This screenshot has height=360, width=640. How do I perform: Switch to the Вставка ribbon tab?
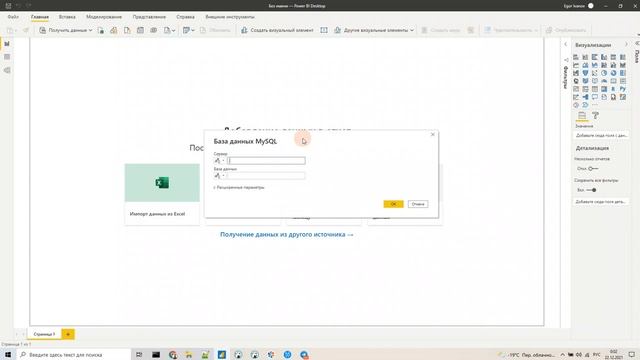(x=67, y=17)
